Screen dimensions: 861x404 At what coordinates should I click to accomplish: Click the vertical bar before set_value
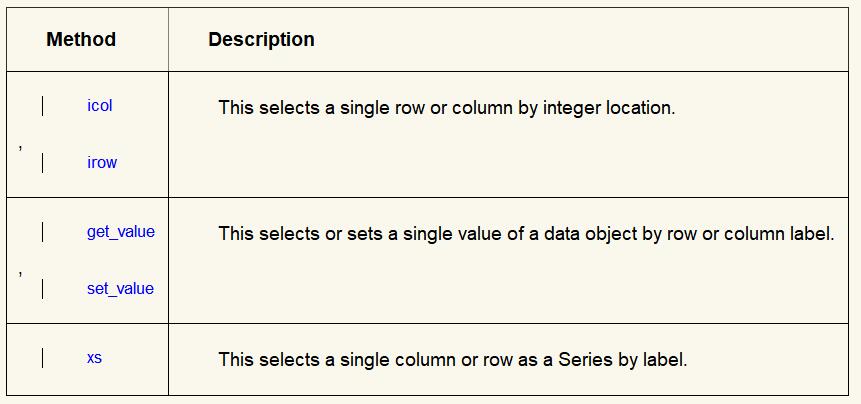[x=42, y=289]
